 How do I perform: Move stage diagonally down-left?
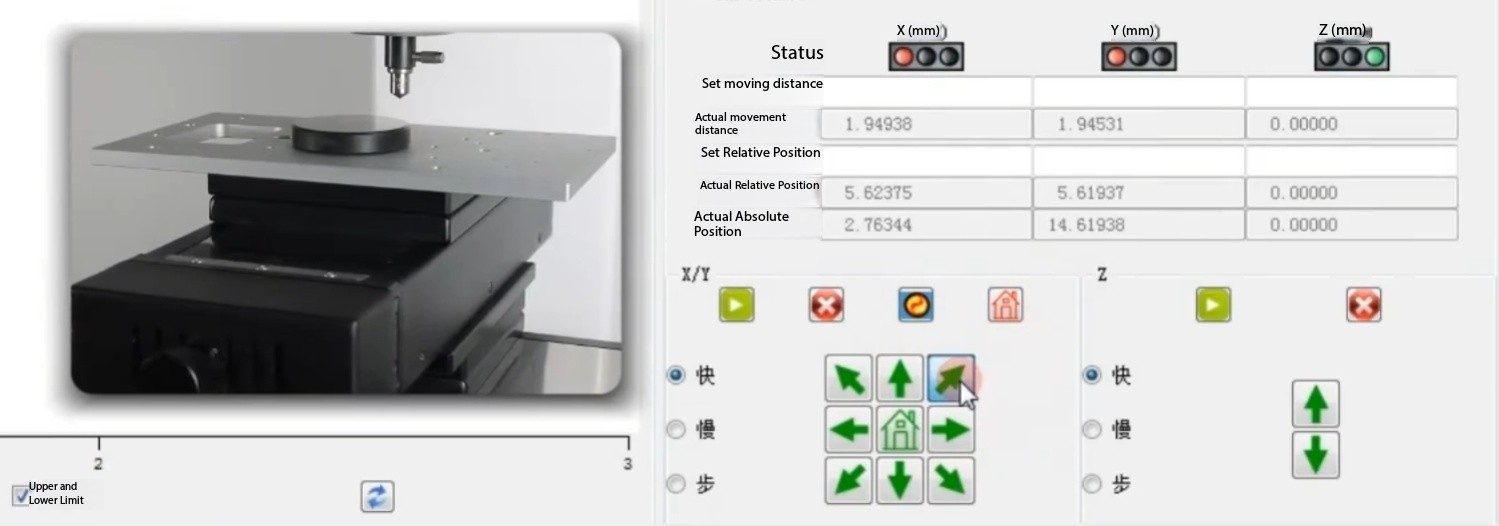tap(849, 481)
